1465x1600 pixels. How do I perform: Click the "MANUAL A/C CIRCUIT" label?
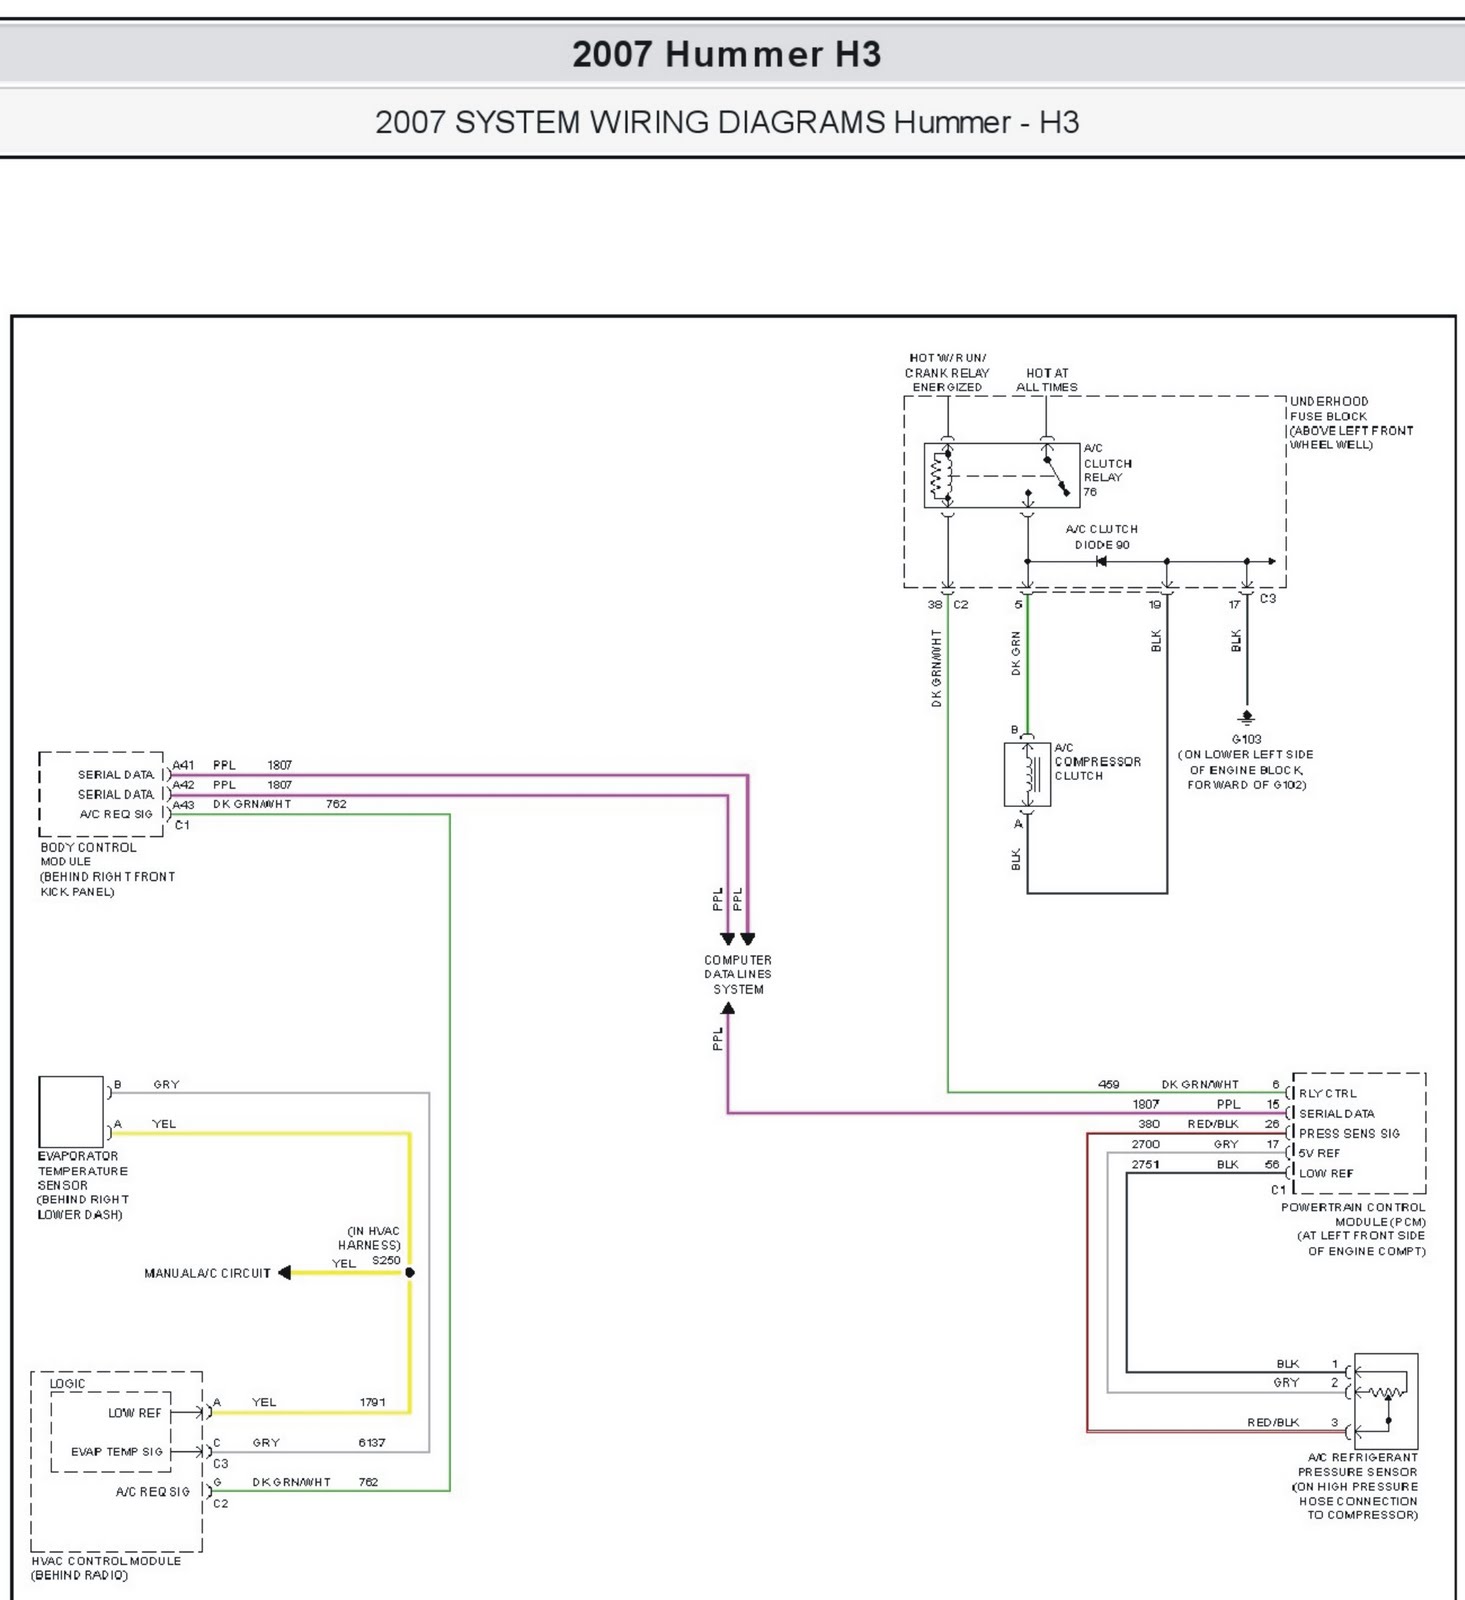click(207, 1273)
